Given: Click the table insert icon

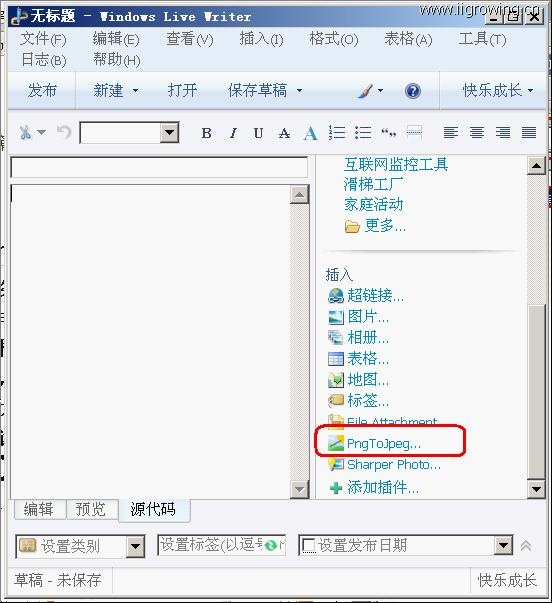Looking at the screenshot, I should 335,359.
